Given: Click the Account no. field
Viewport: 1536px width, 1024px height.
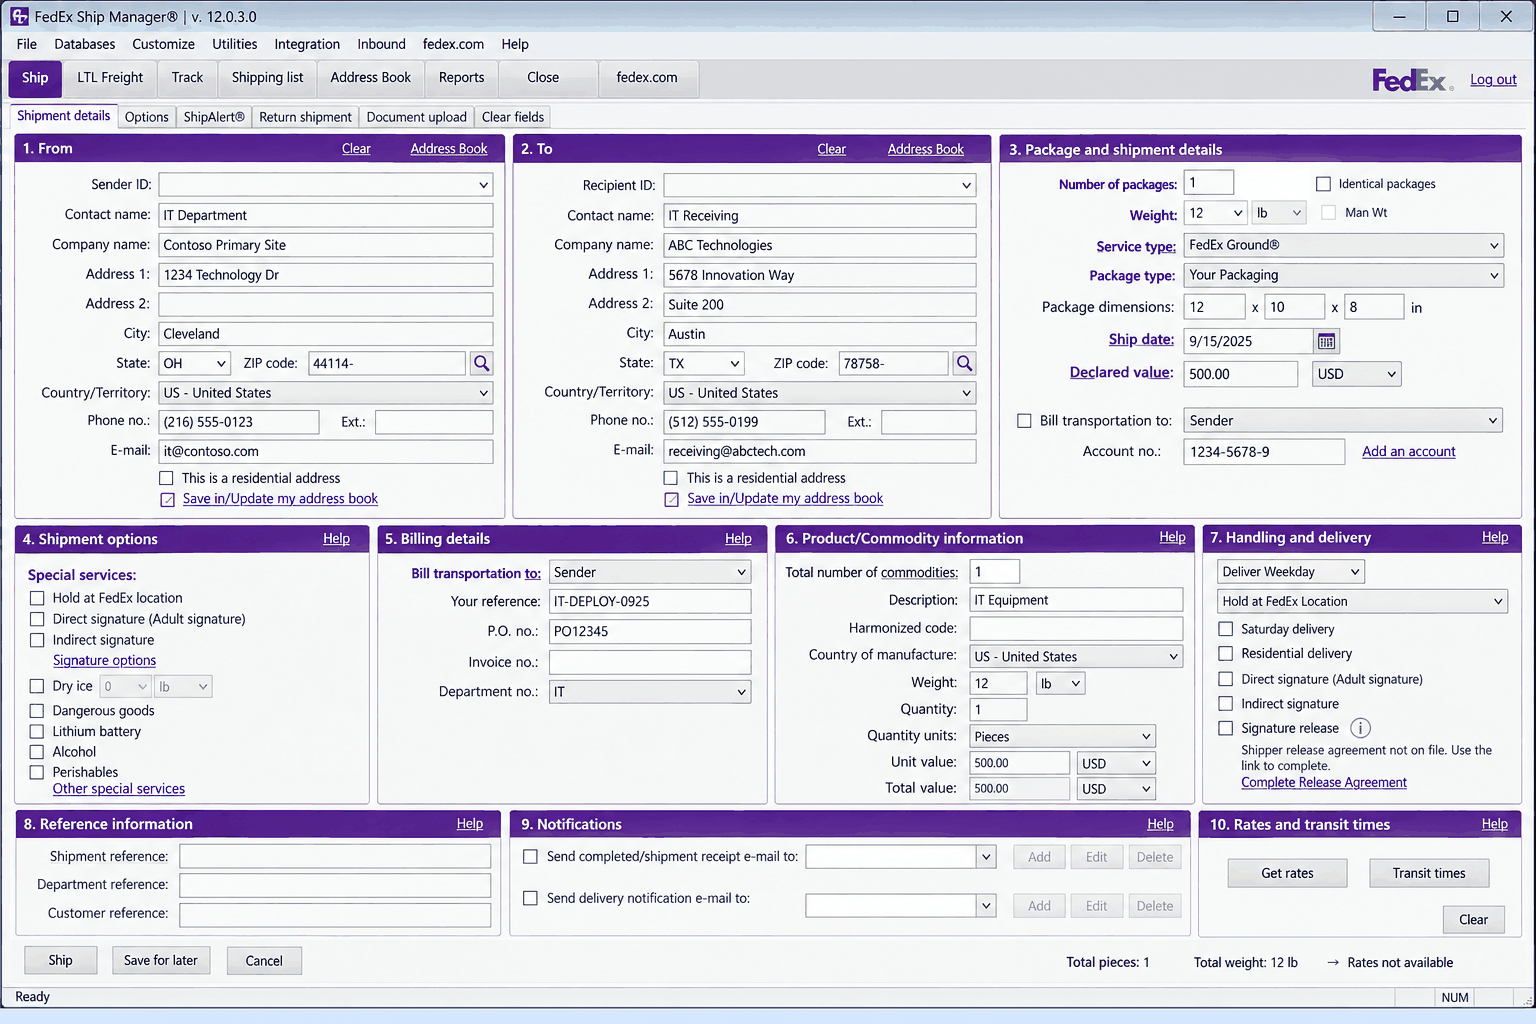Looking at the screenshot, I should click(x=1264, y=452).
